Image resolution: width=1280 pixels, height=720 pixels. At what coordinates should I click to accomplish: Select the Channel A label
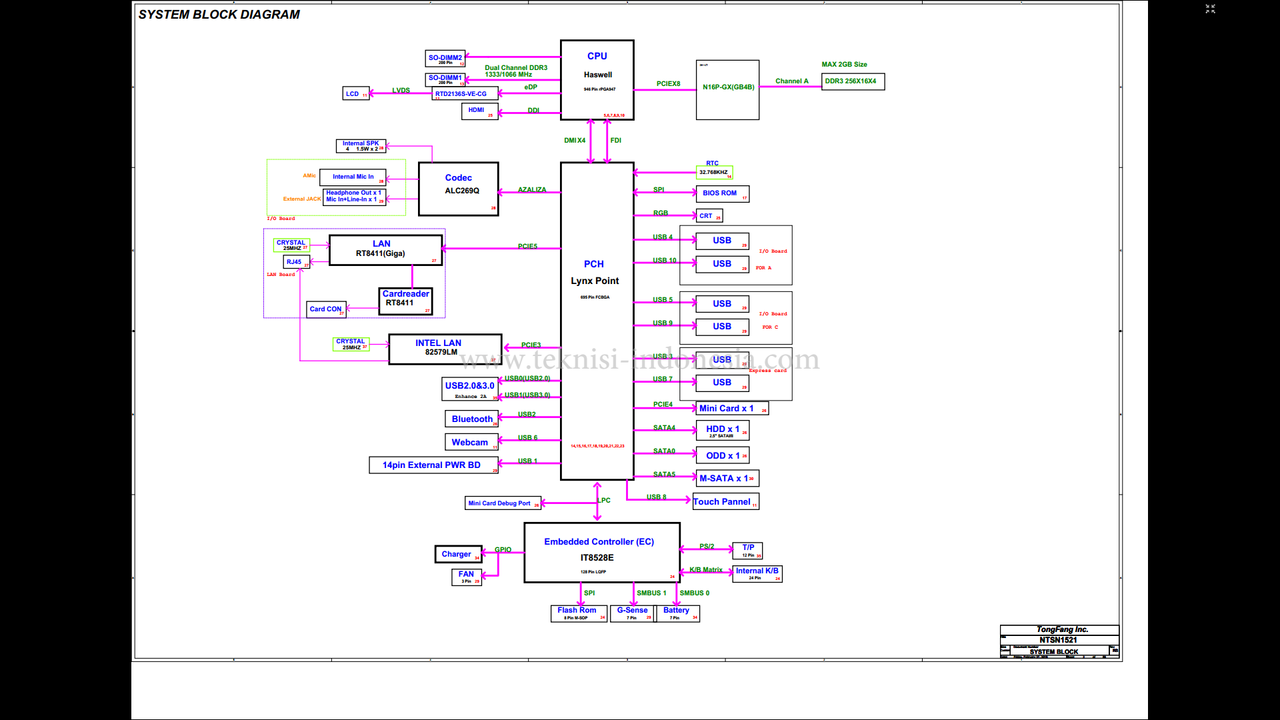pos(792,81)
